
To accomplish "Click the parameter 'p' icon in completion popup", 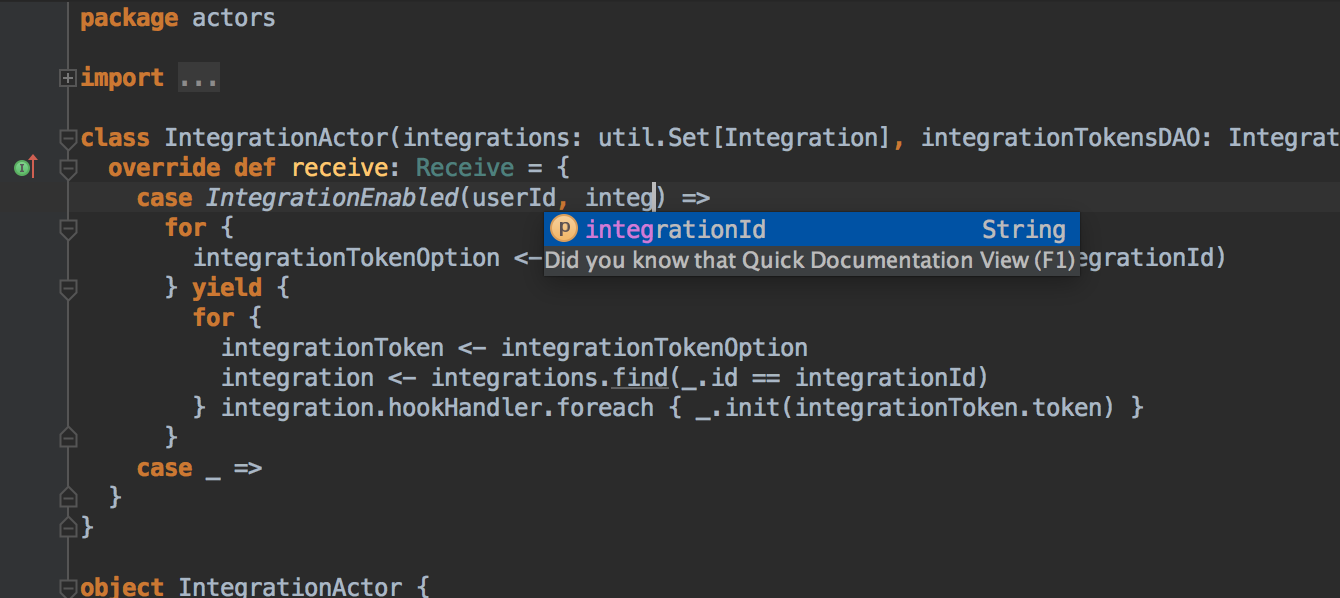I will [x=565, y=230].
